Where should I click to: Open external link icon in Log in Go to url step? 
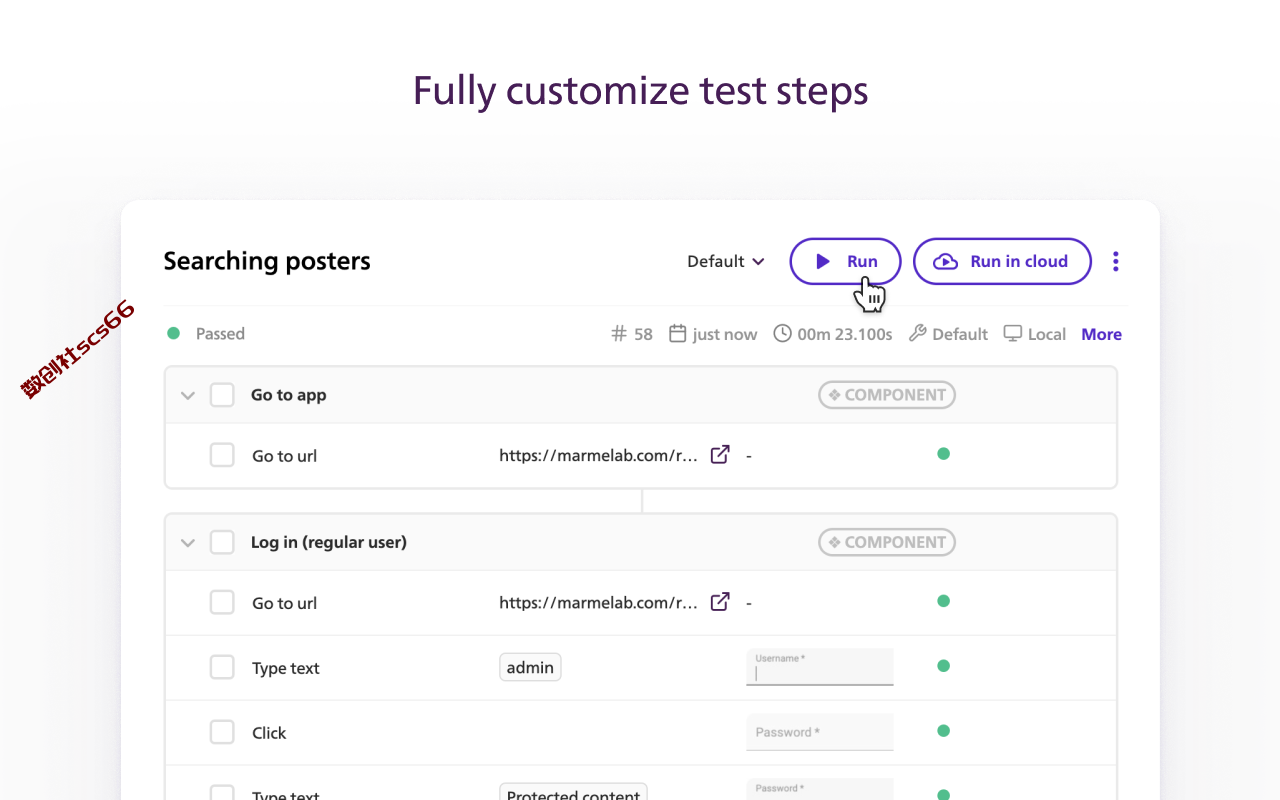coord(720,601)
